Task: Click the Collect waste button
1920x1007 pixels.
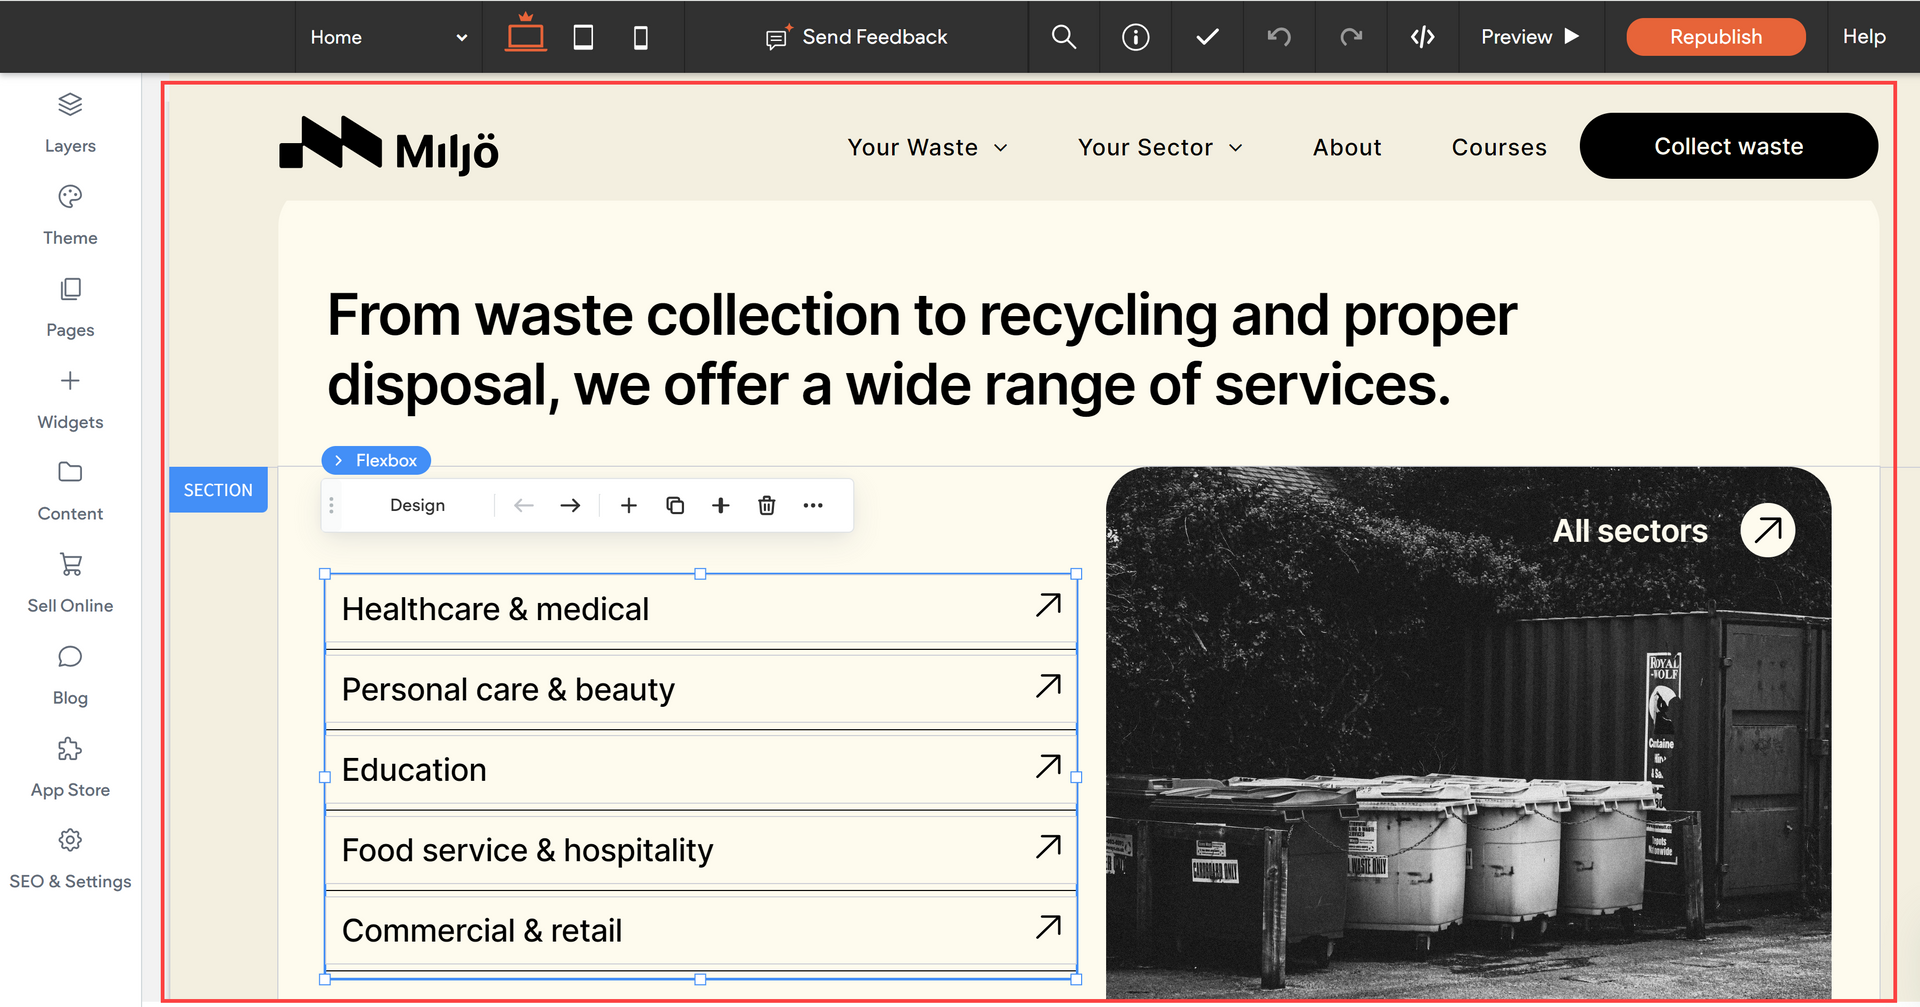Action: [x=1728, y=146]
